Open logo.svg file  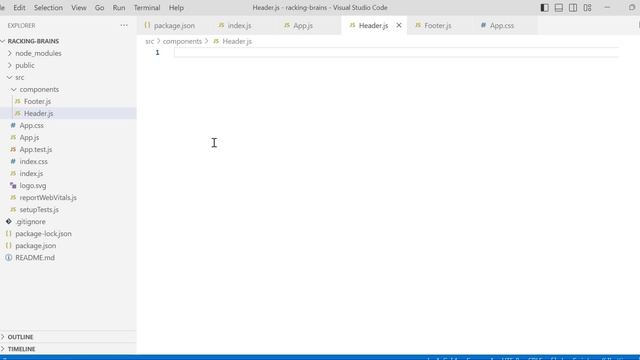tap(33, 186)
